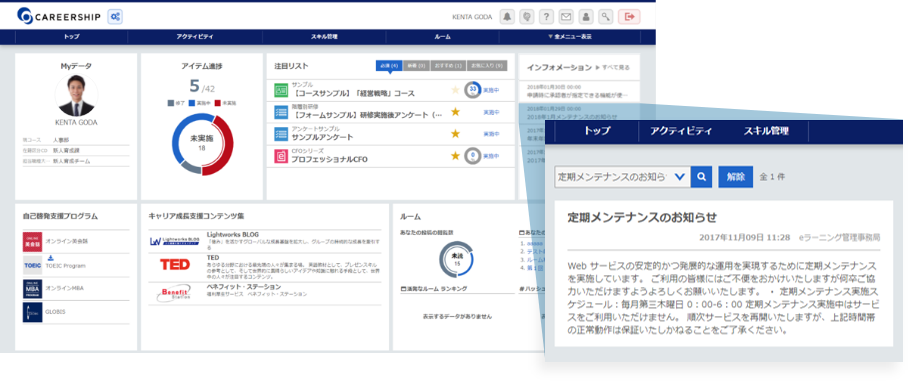Toggle favorite star on プロフェッショナルCFO

tap(455, 156)
